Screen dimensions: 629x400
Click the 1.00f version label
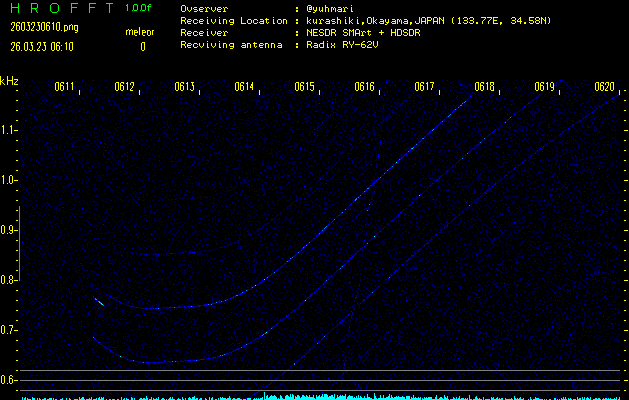point(139,8)
